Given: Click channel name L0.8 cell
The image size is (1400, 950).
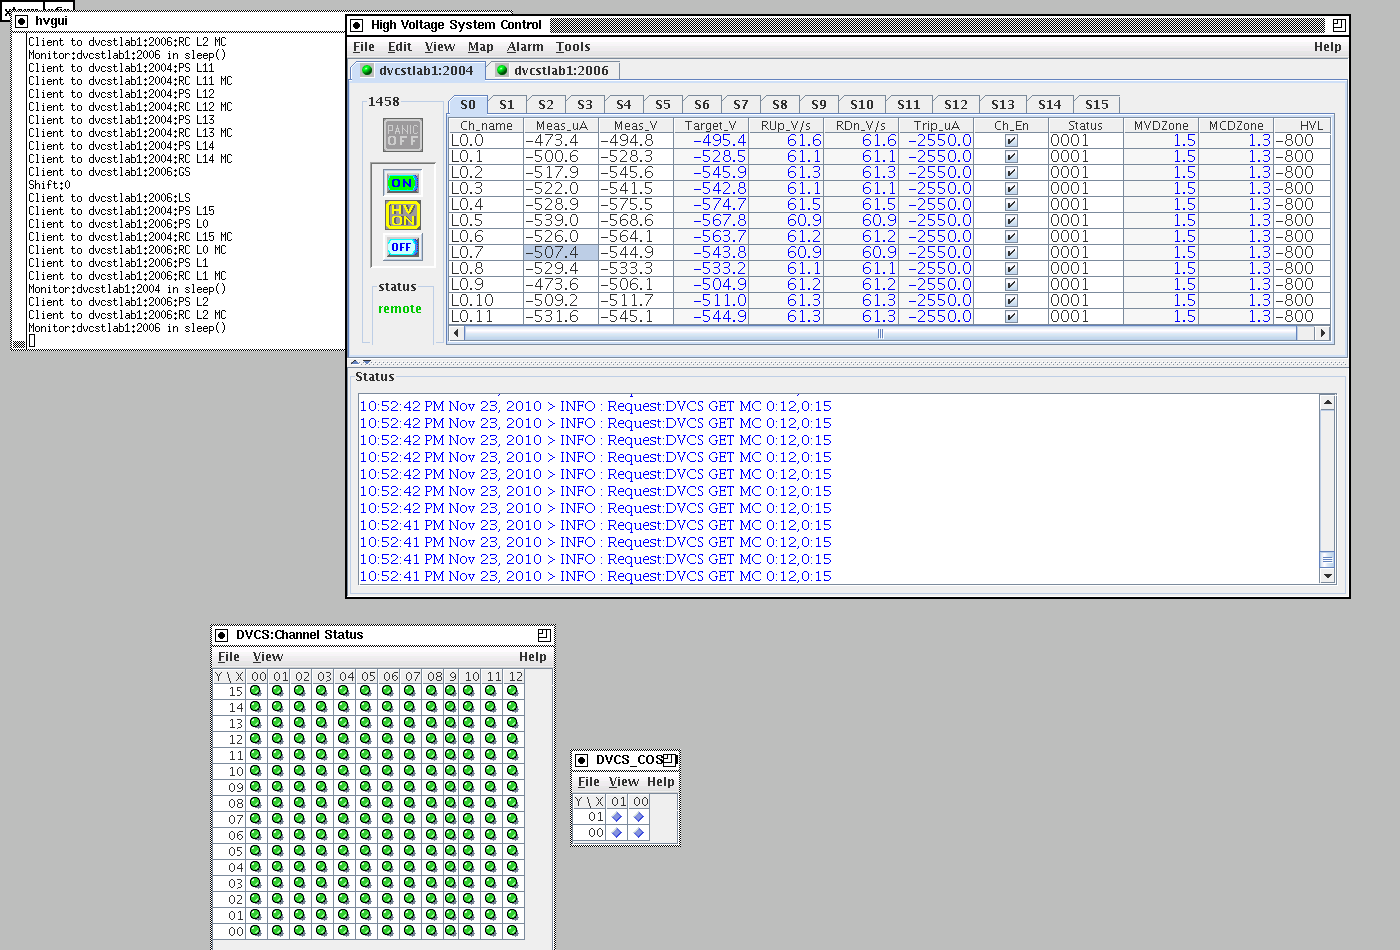Looking at the screenshot, I should 486,269.
